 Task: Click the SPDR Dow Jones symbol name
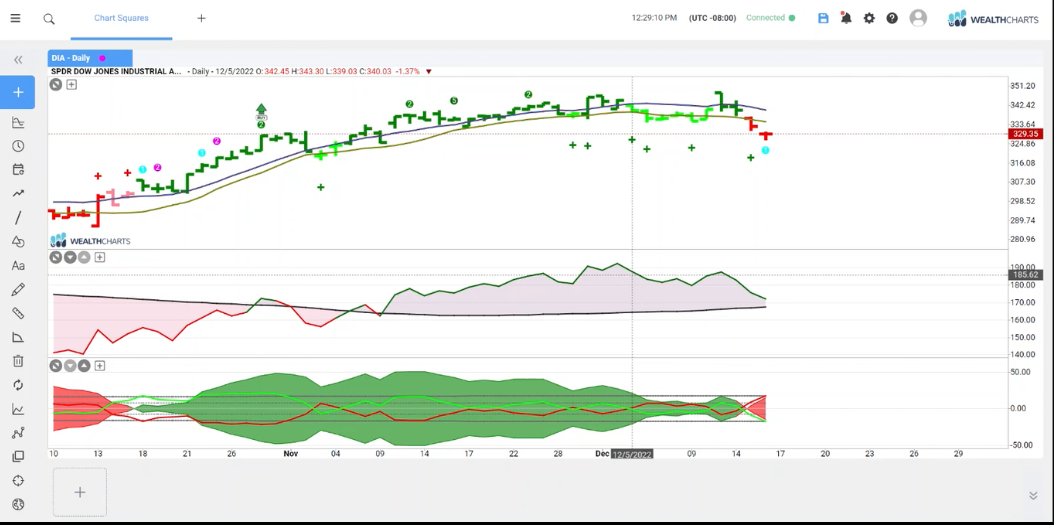pos(116,71)
